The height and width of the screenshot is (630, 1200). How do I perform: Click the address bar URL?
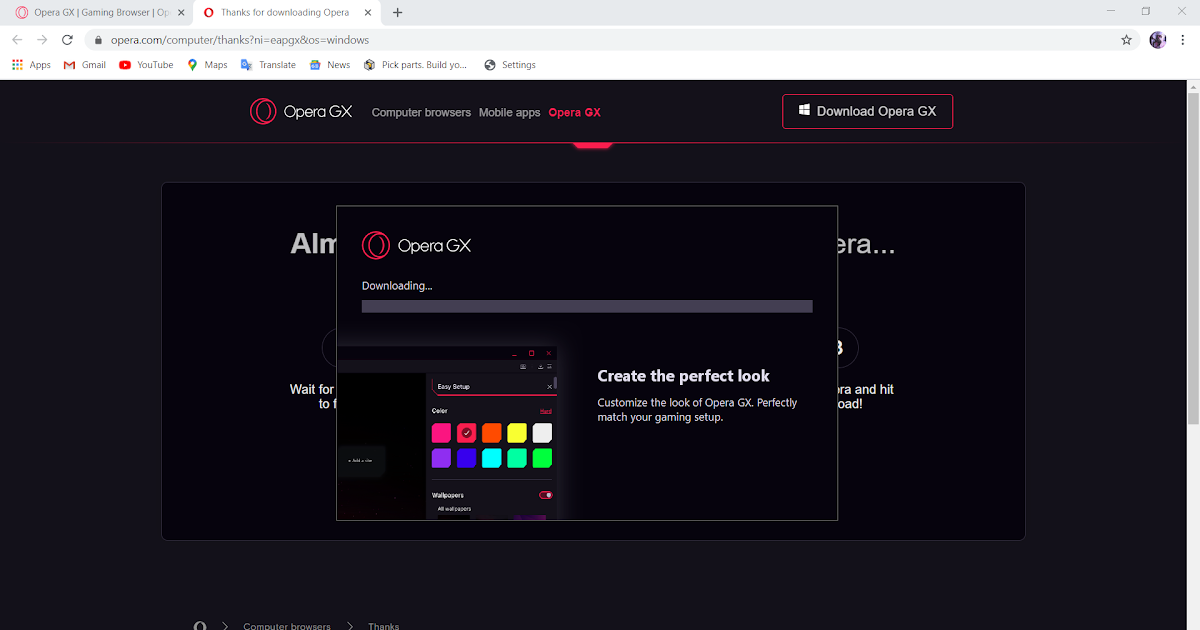click(x=240, y=40)
